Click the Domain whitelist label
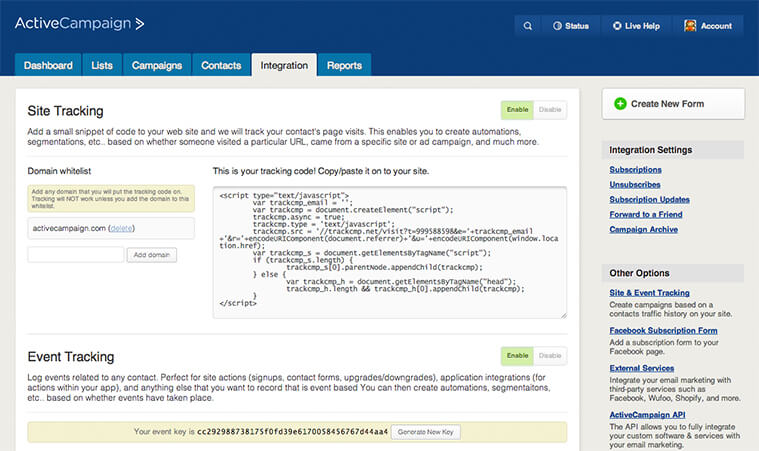 pos(59,171)
